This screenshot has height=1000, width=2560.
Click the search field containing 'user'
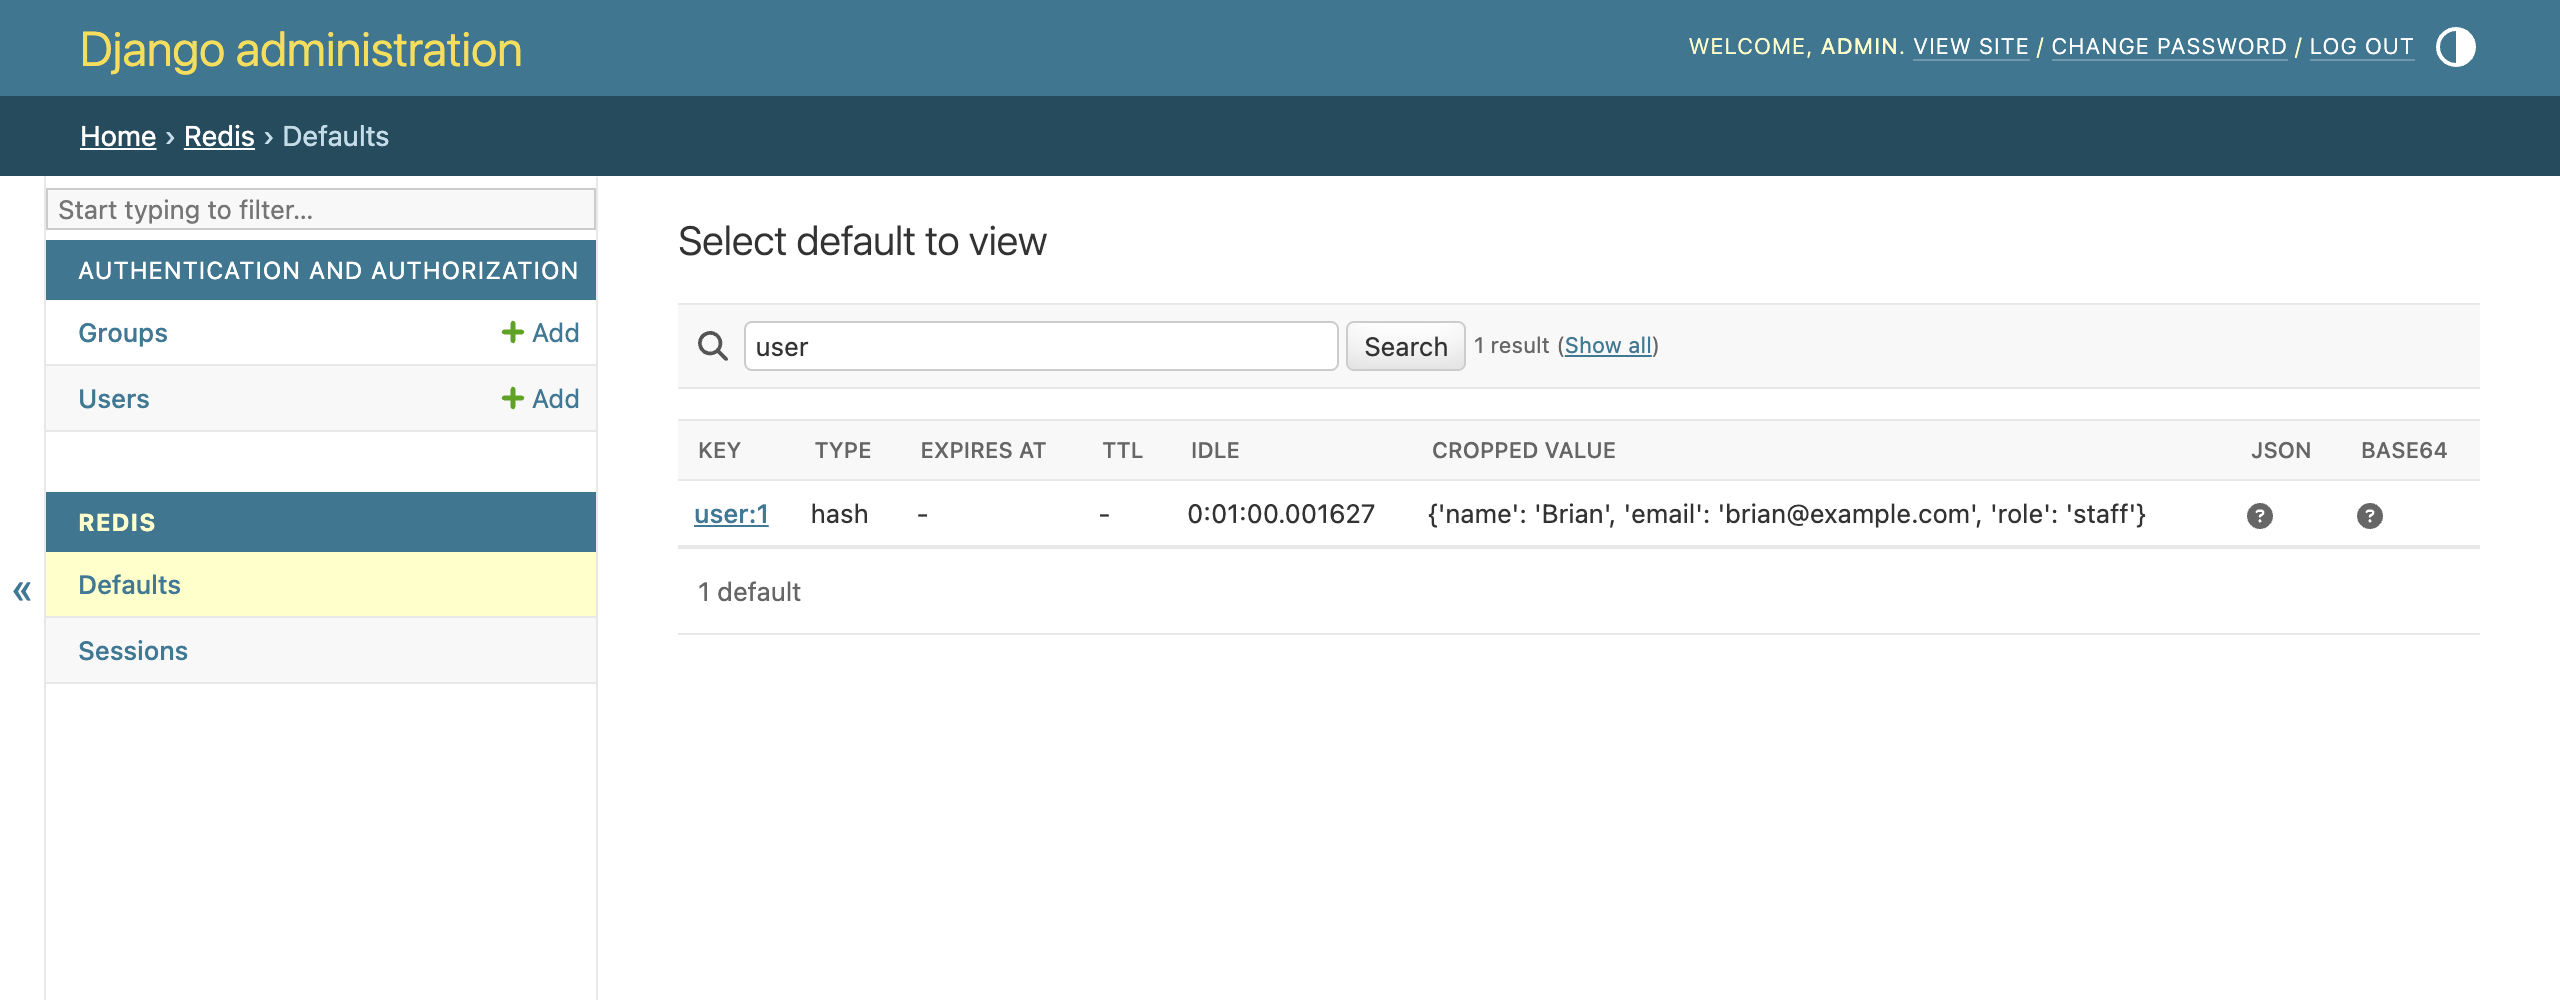pyautogui.click(x=1041, y=346)
